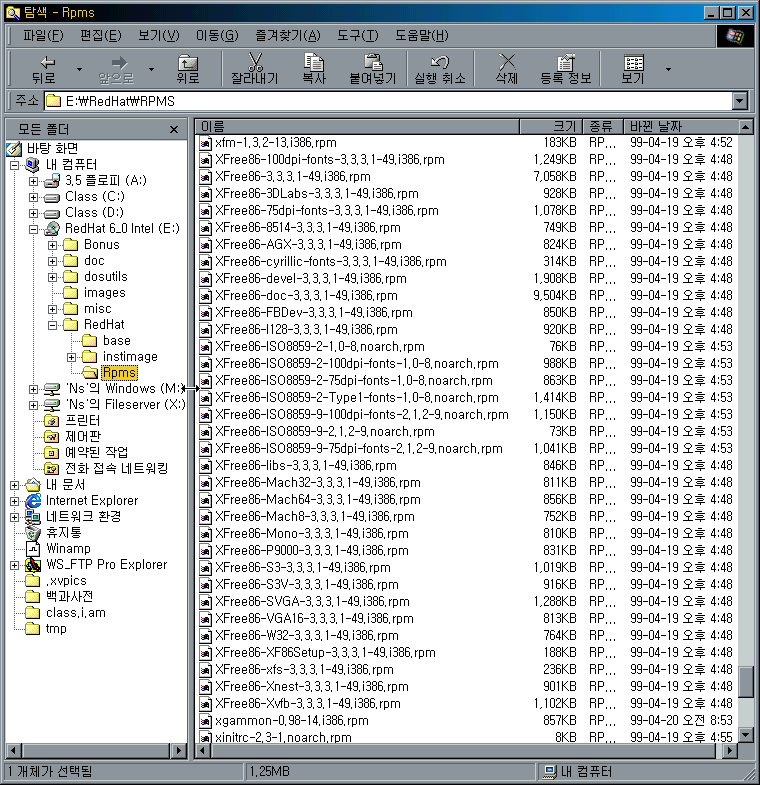Image resolution: width=760 pixels, height=785 pixels.
Task: Click the file list scroll-up arrow
Action: (x=745, y=127)
